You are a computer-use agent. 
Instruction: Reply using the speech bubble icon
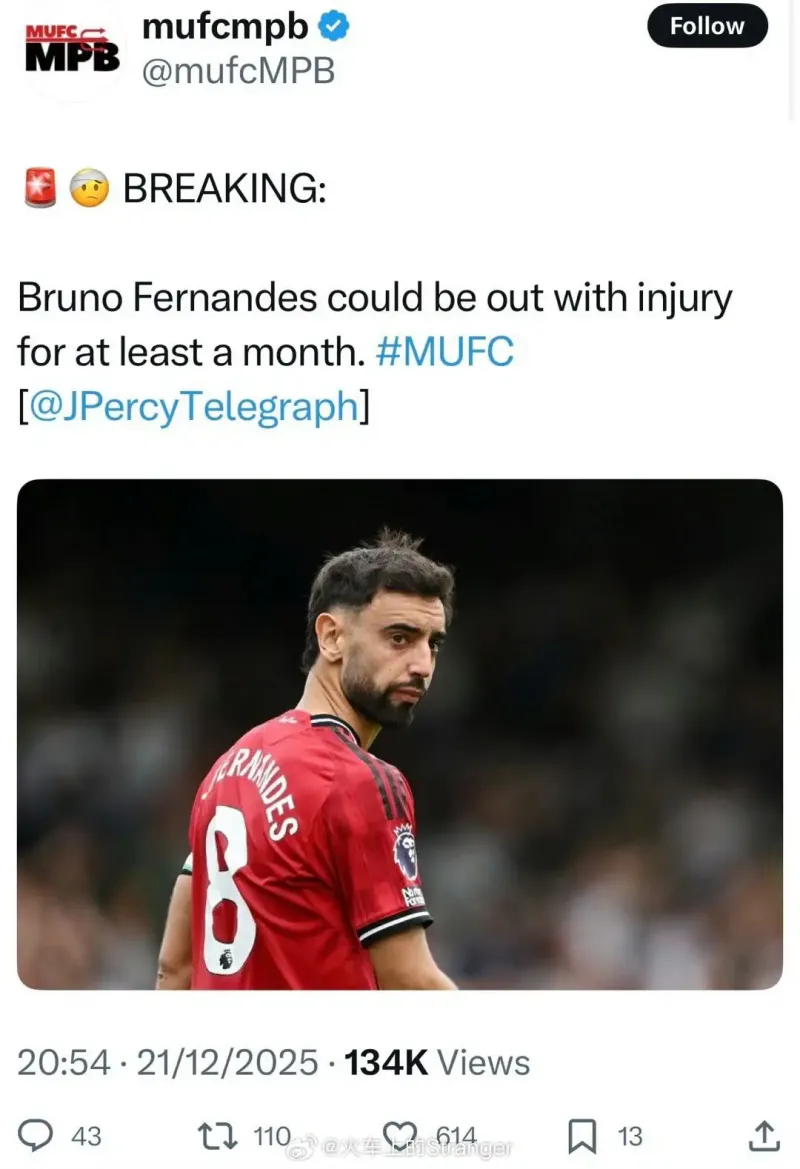point(36,1136)
